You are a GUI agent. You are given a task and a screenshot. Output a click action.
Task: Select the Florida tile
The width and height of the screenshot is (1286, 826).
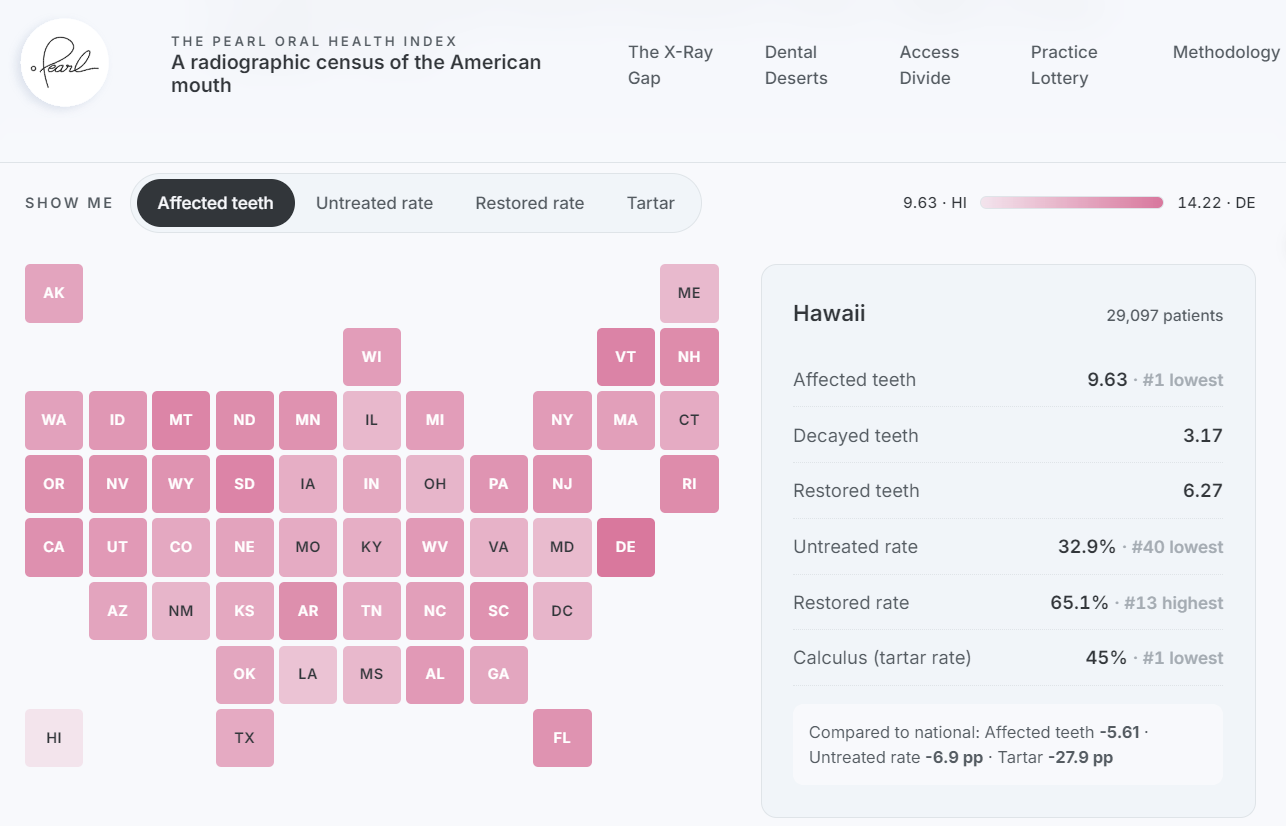coord(562,738)
